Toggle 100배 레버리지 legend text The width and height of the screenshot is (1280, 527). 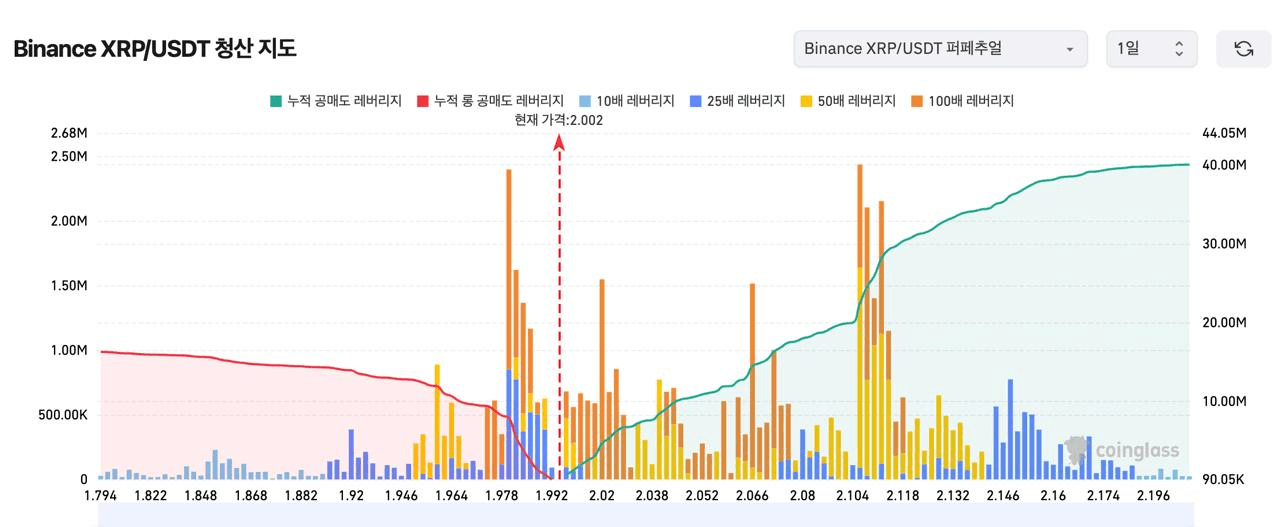tap(970, 101)
